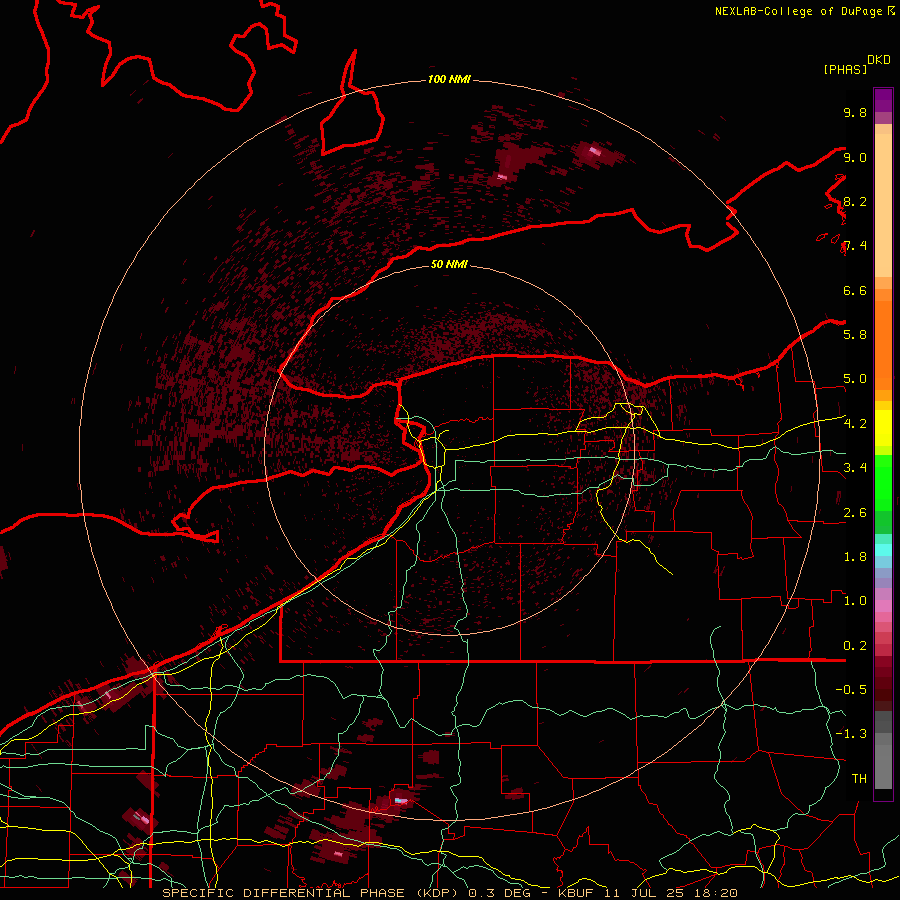Viewport: 900px width, 900px height.
Task: Click the -0.5 color scale value
Action: pyautogui.click(x=851, y=689)
